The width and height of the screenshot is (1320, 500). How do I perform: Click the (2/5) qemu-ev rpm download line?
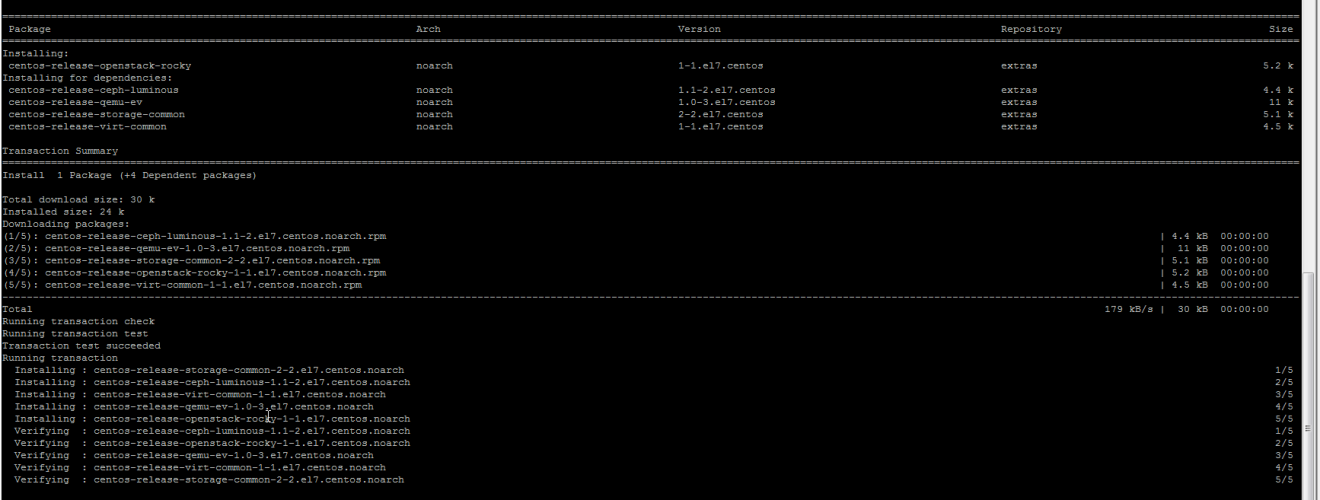(x=635, y=248)
